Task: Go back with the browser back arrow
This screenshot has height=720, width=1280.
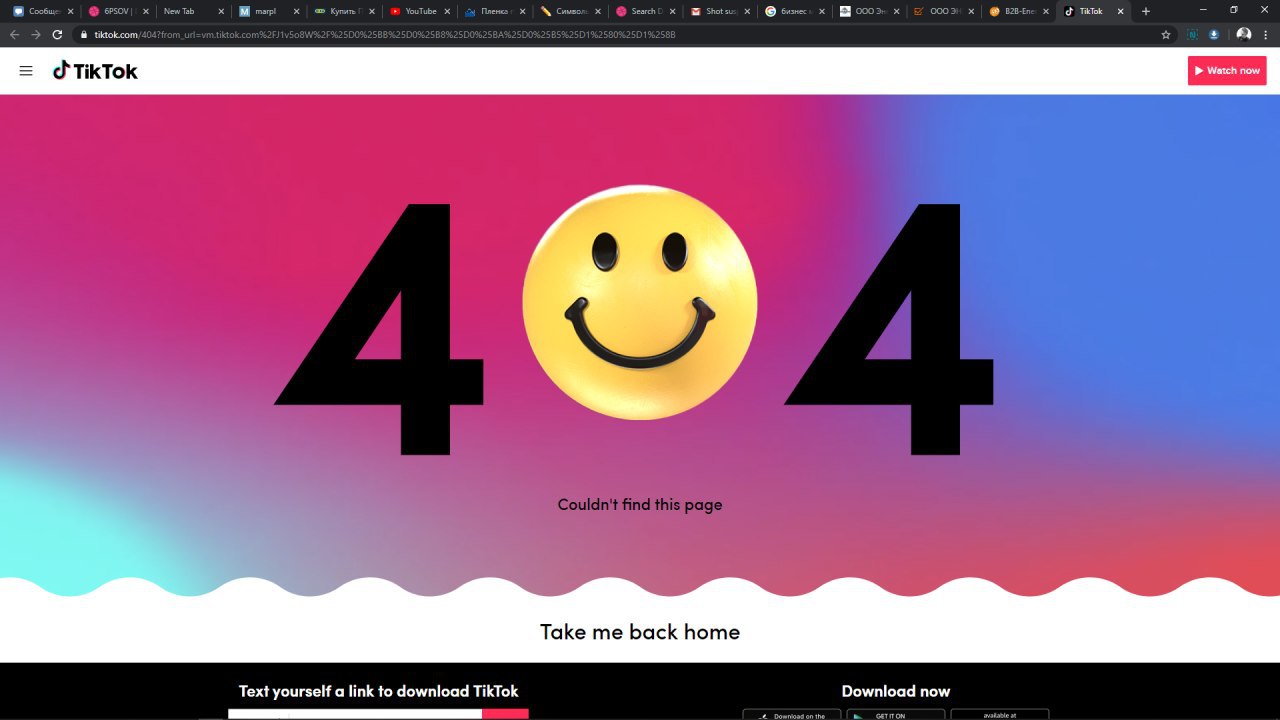Action: click(x=14, y=34)
